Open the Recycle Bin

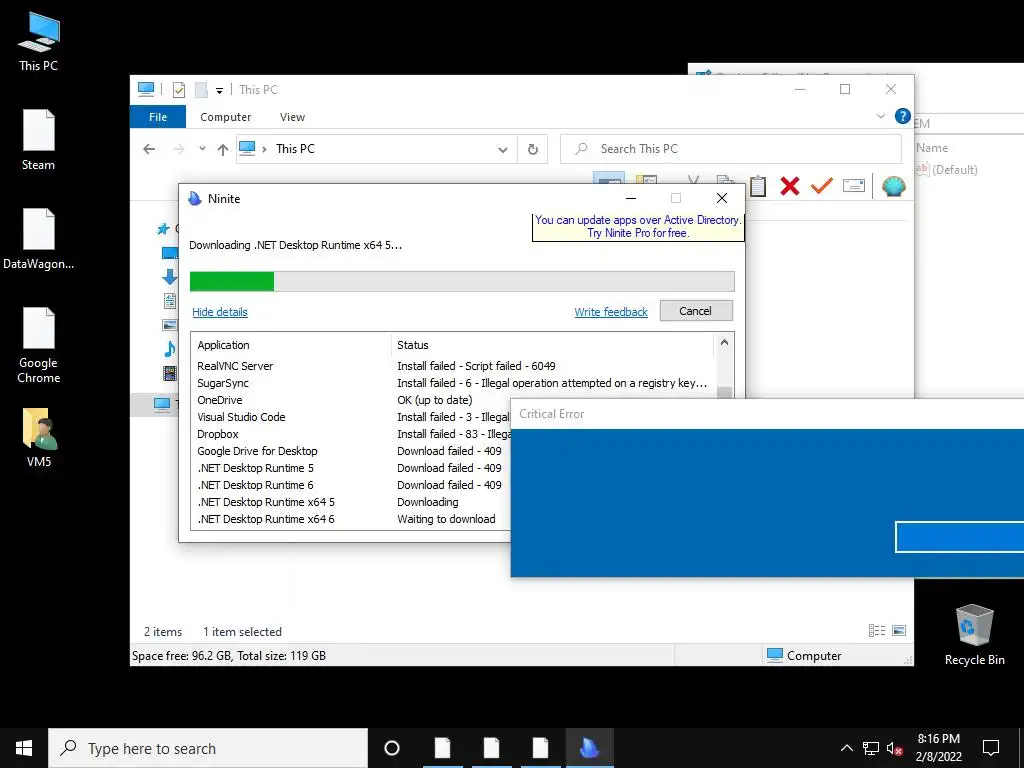(974, 635)
